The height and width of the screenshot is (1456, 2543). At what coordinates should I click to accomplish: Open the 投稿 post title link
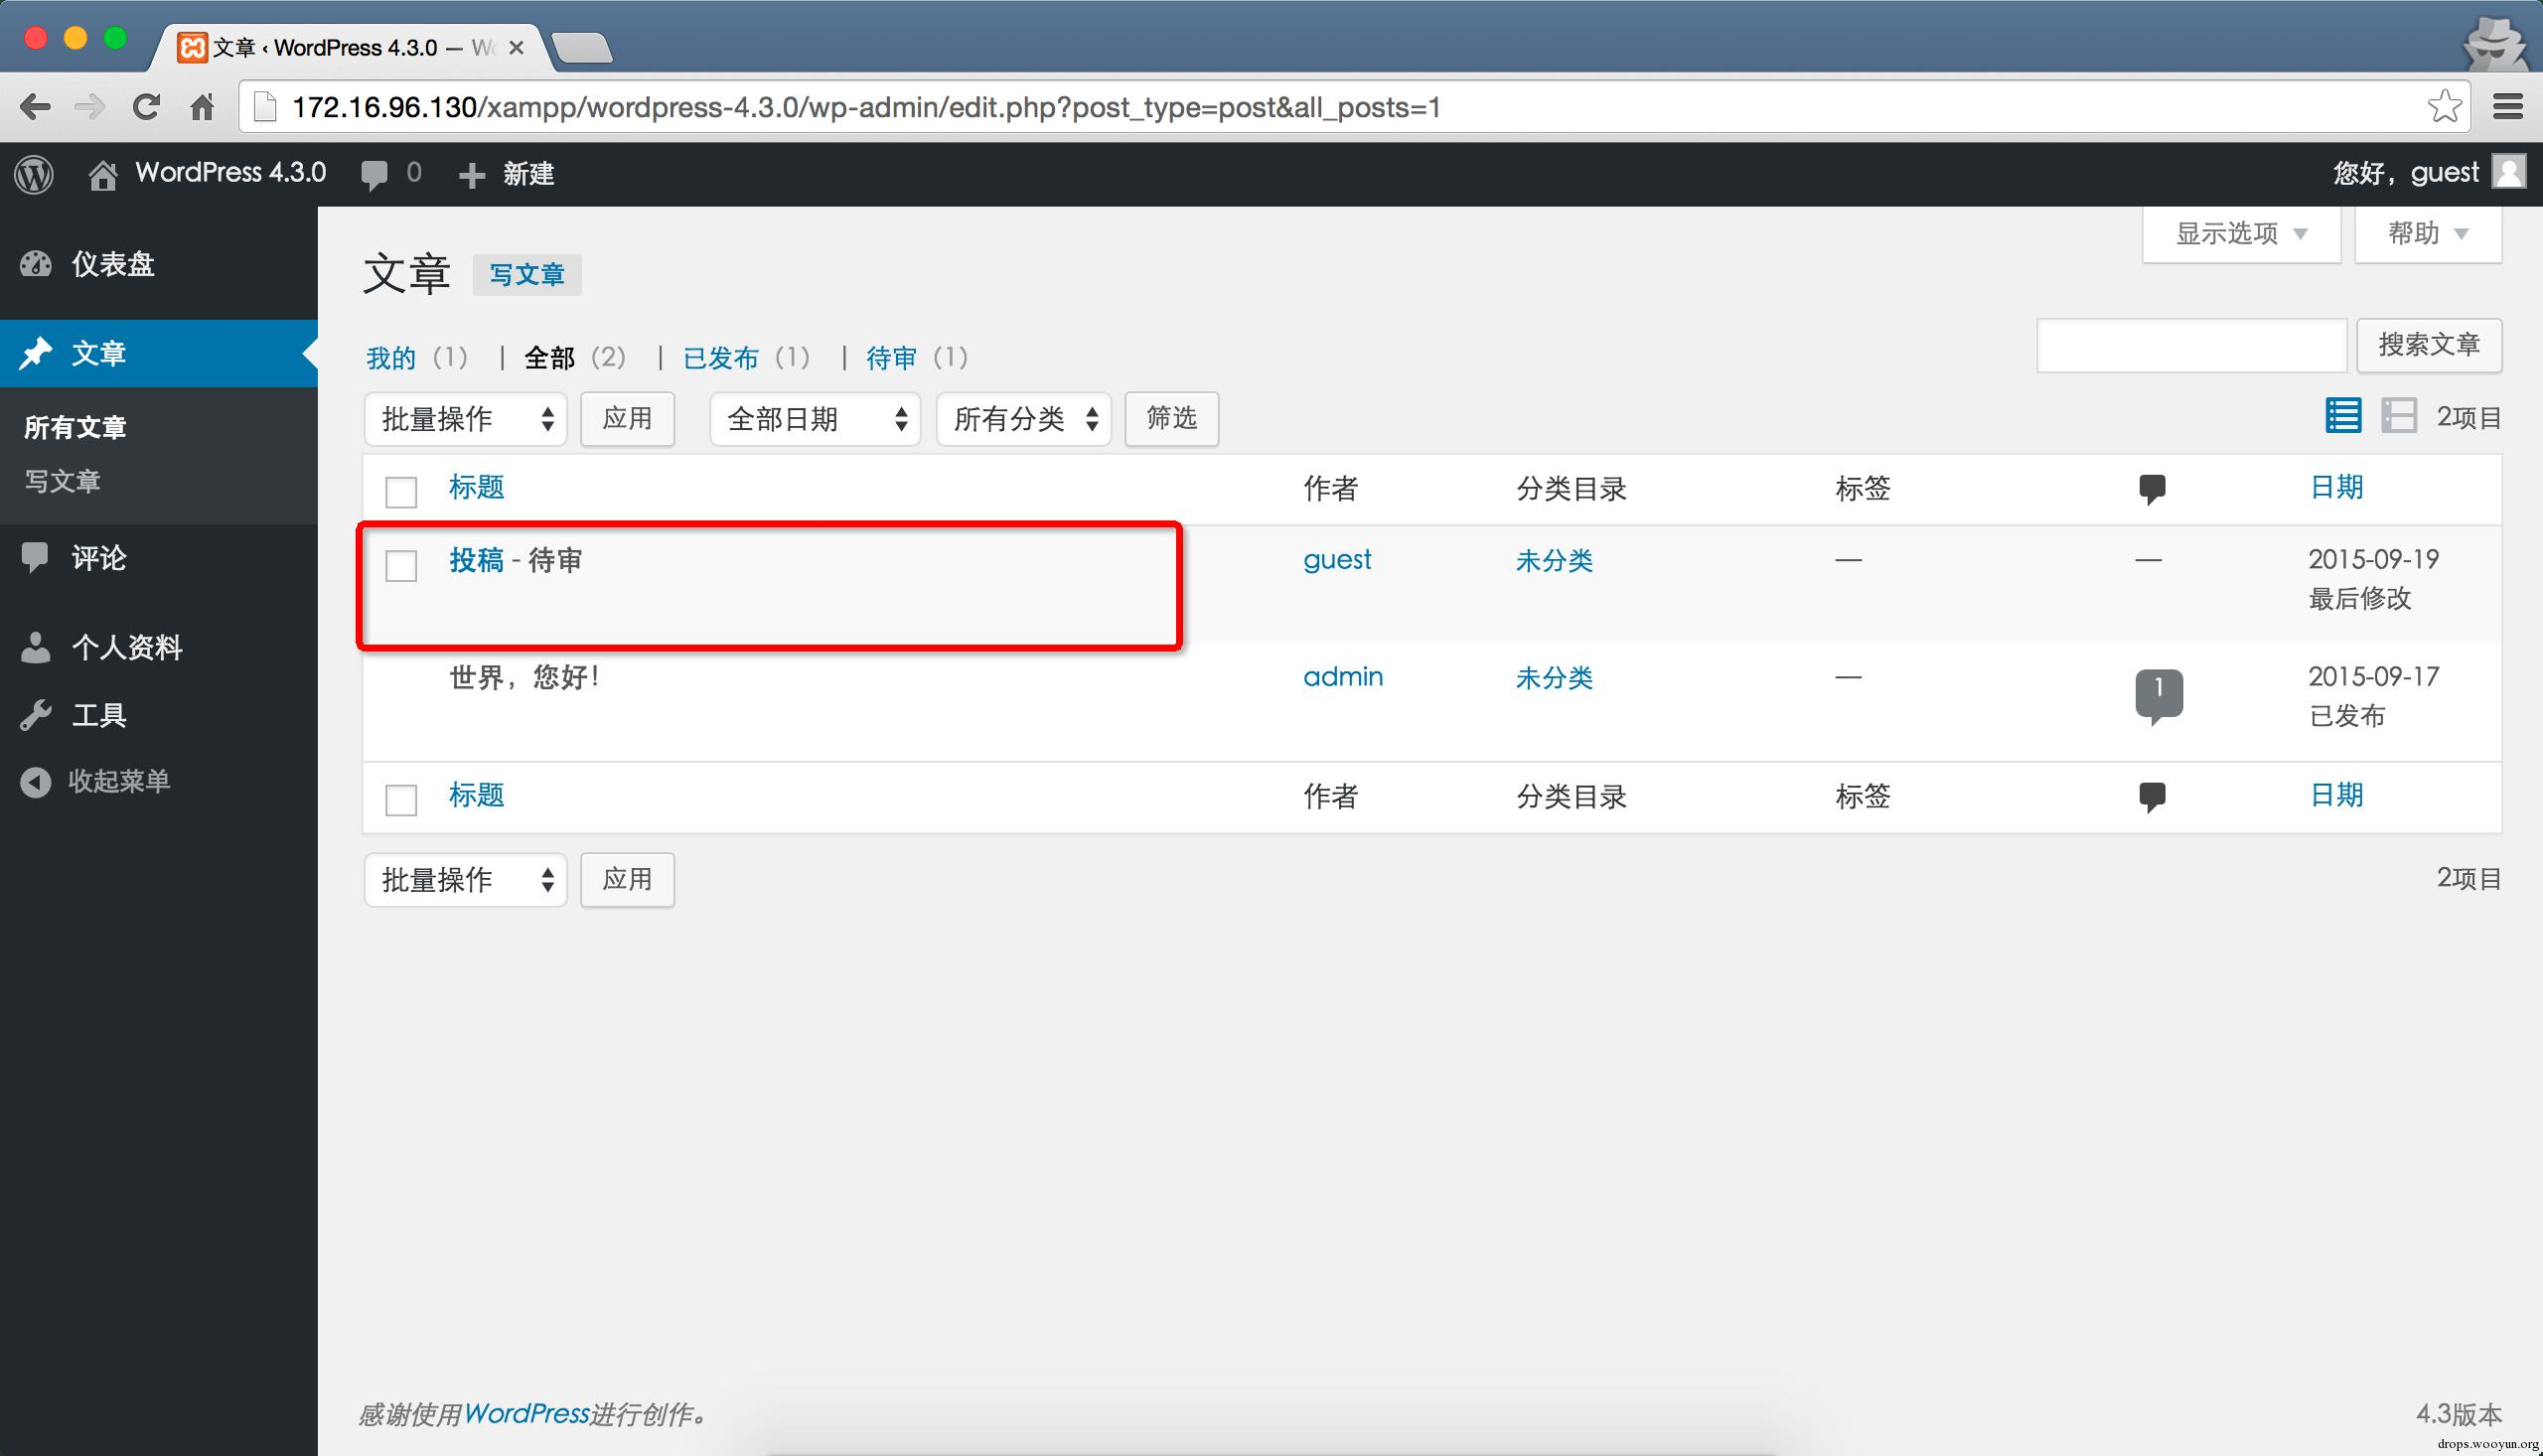tap(476, 560)
